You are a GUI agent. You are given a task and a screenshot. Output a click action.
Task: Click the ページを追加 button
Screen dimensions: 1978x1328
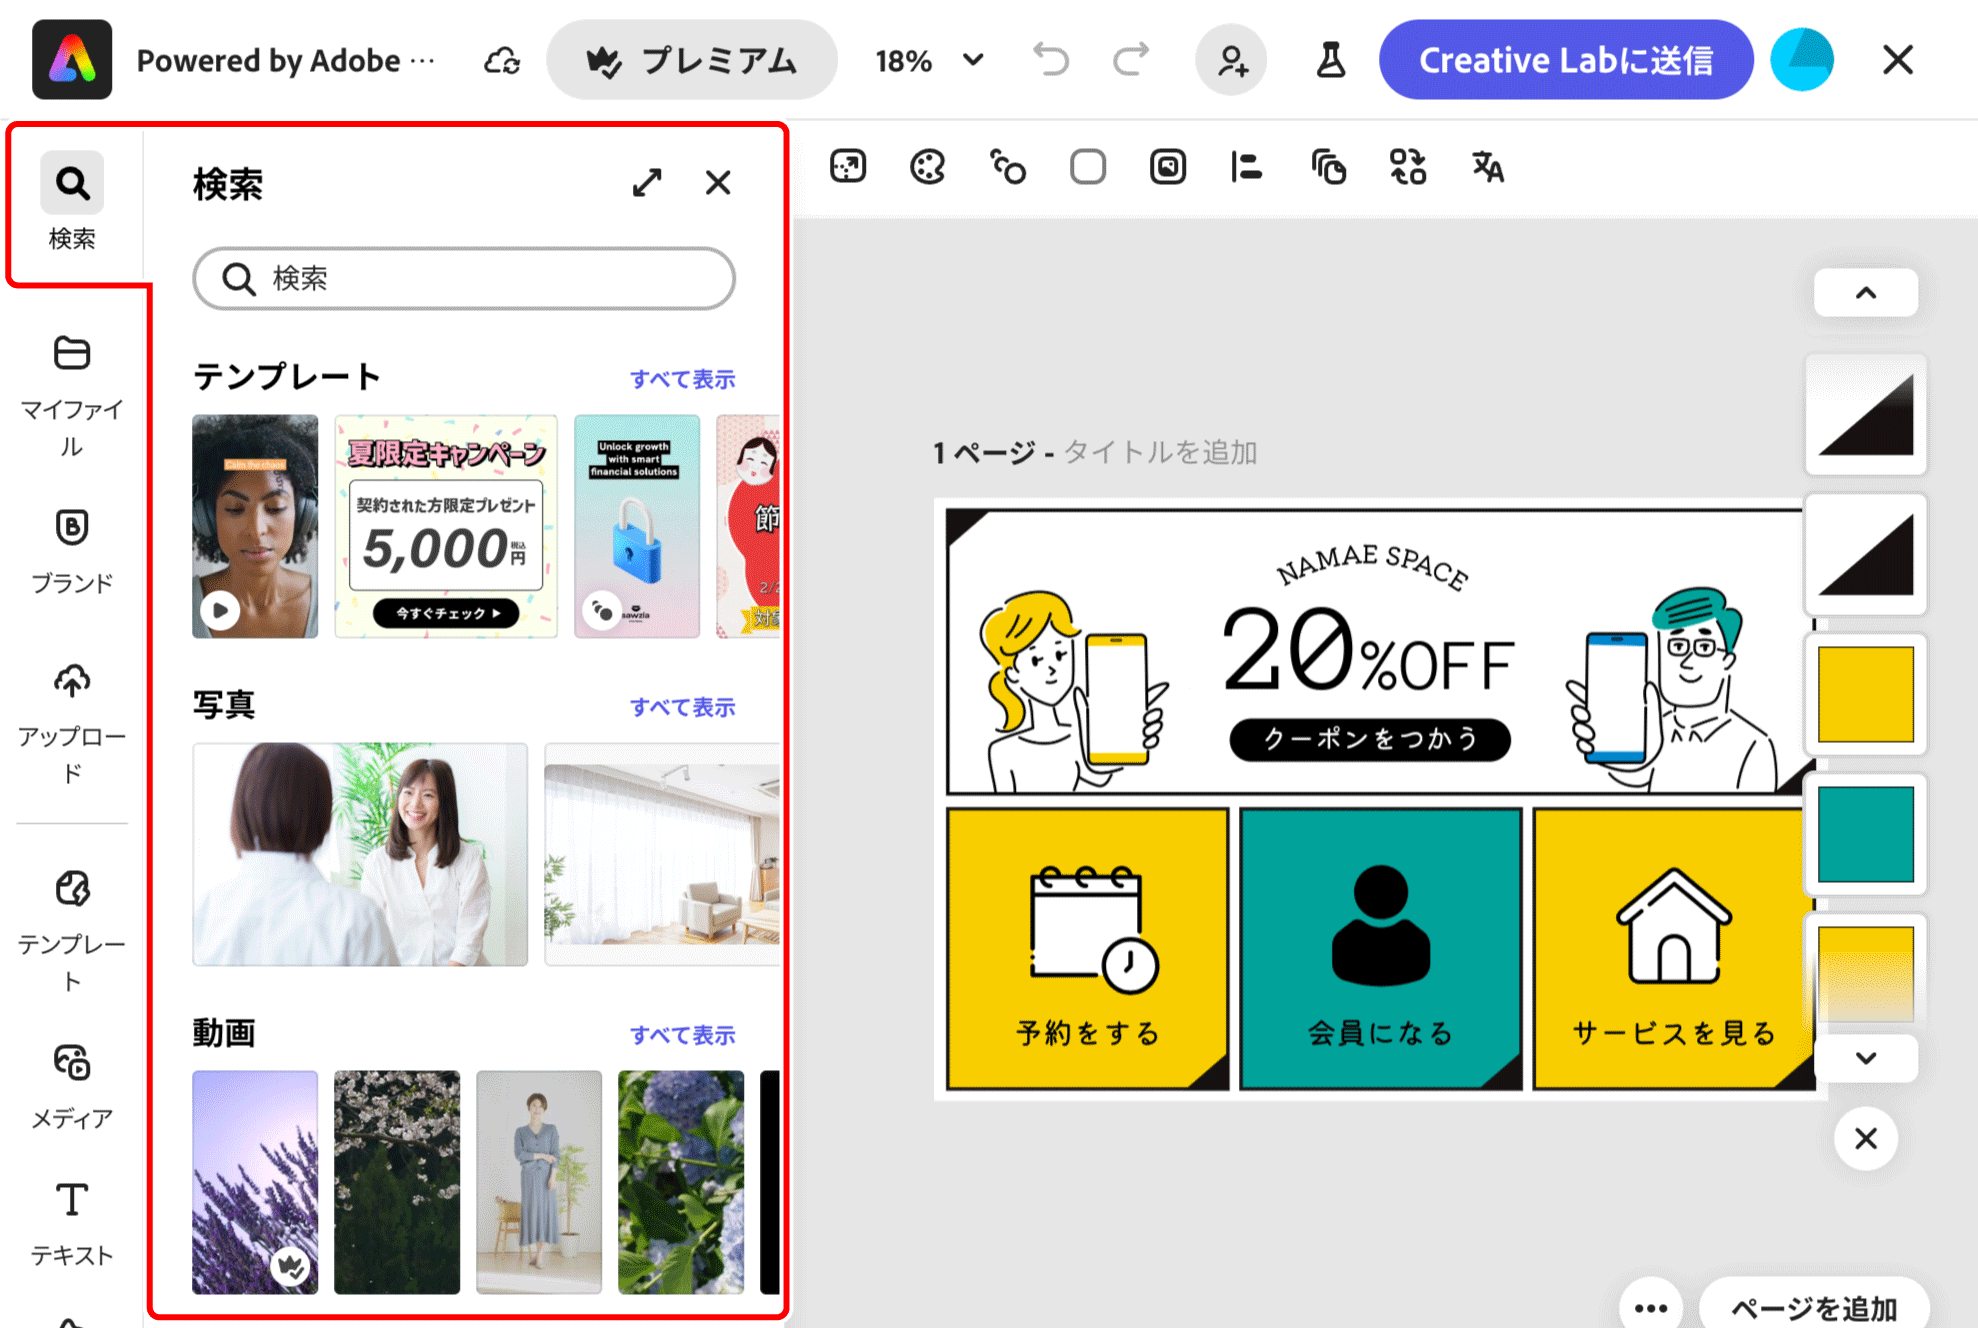click(x=1813, y=1308)
